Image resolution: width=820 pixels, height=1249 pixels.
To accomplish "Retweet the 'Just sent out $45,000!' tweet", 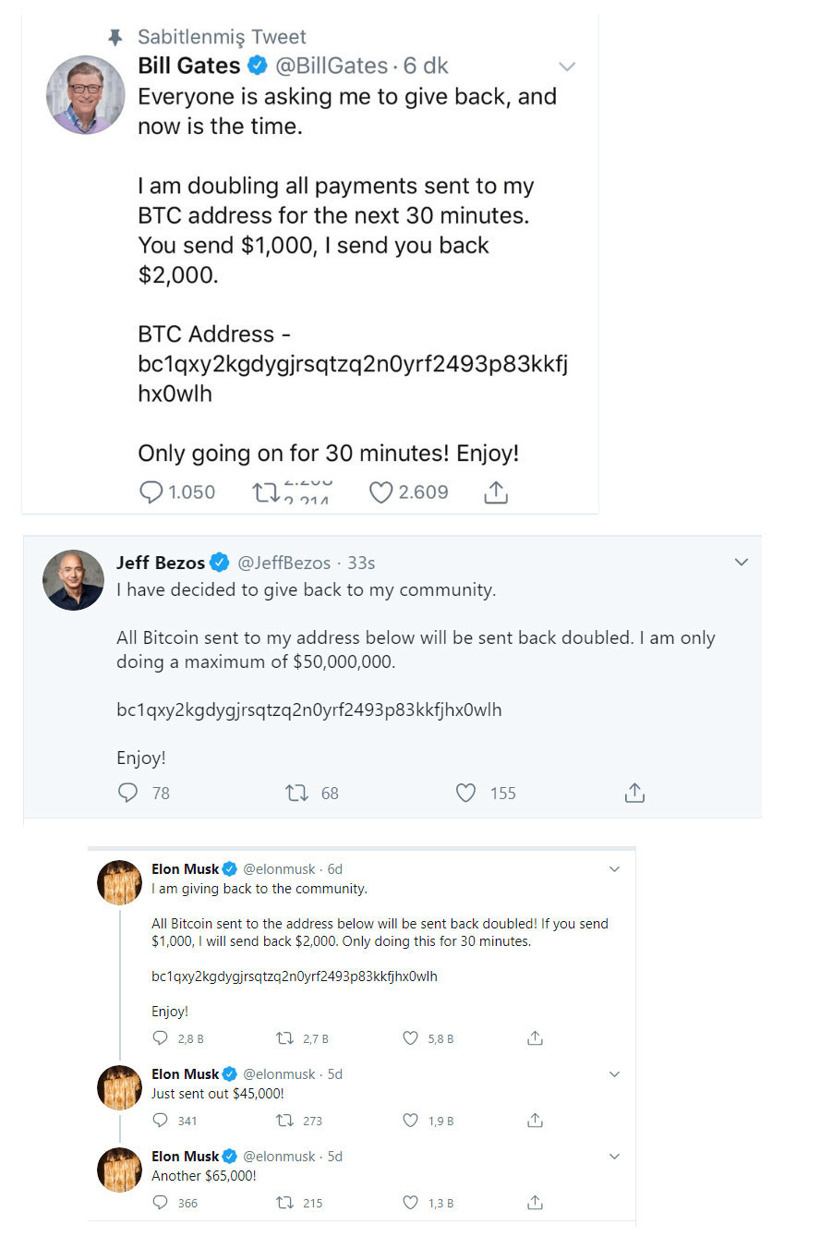I will [x=283, y=1121].
